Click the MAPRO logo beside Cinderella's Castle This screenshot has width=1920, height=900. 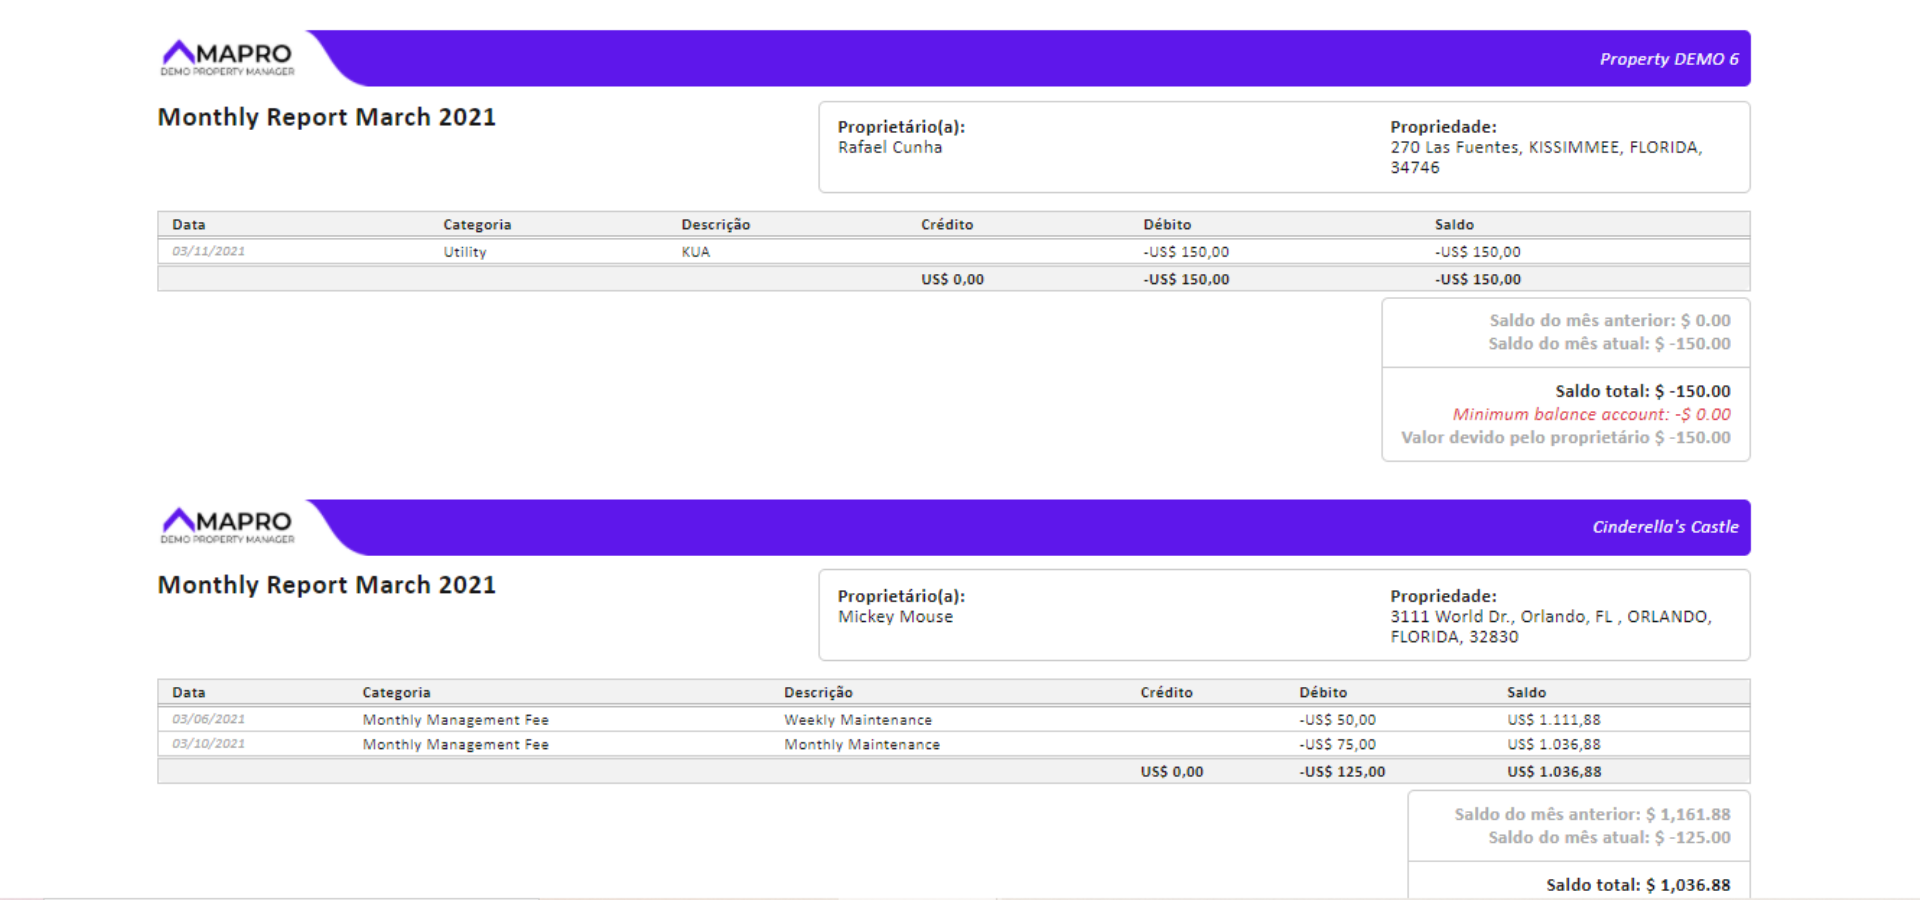(x=227, y=526)
